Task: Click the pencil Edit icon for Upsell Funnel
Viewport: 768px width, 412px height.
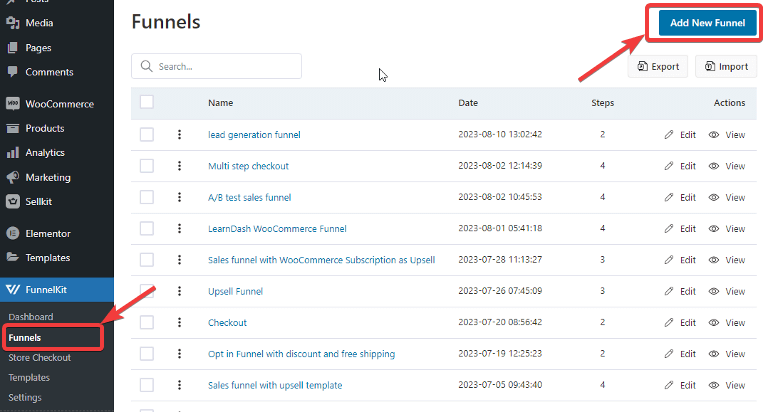Action: [x=669, y=291]
